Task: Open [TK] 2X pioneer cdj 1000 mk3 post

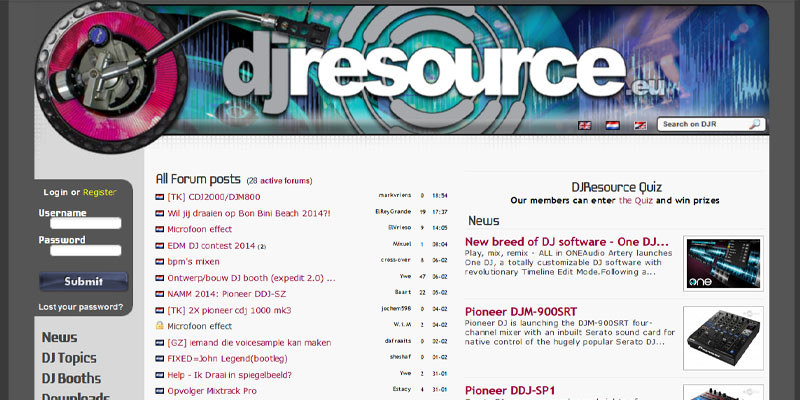Action: coord(229,310)
